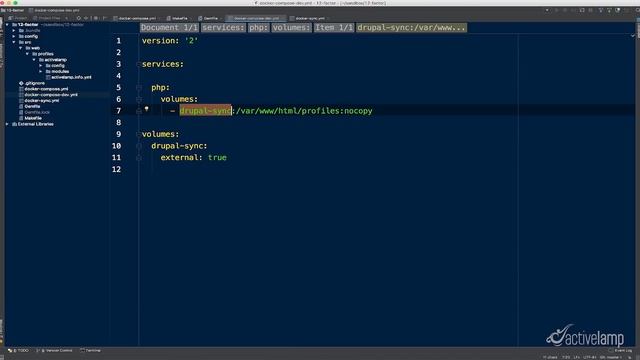Click the version '2' string

tap(191, 41)
